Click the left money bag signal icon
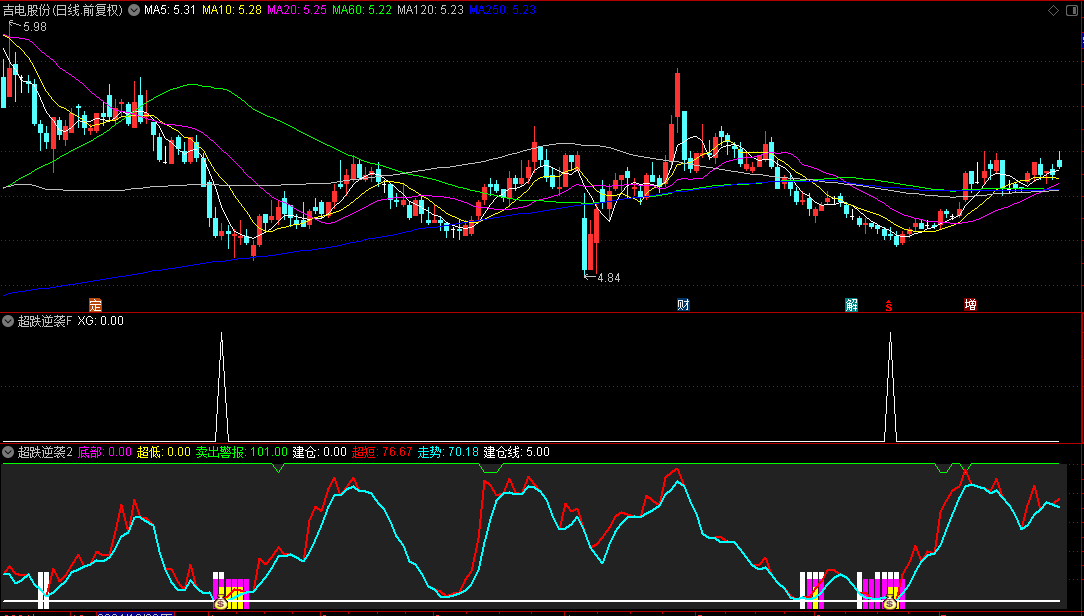 [220, 603]
